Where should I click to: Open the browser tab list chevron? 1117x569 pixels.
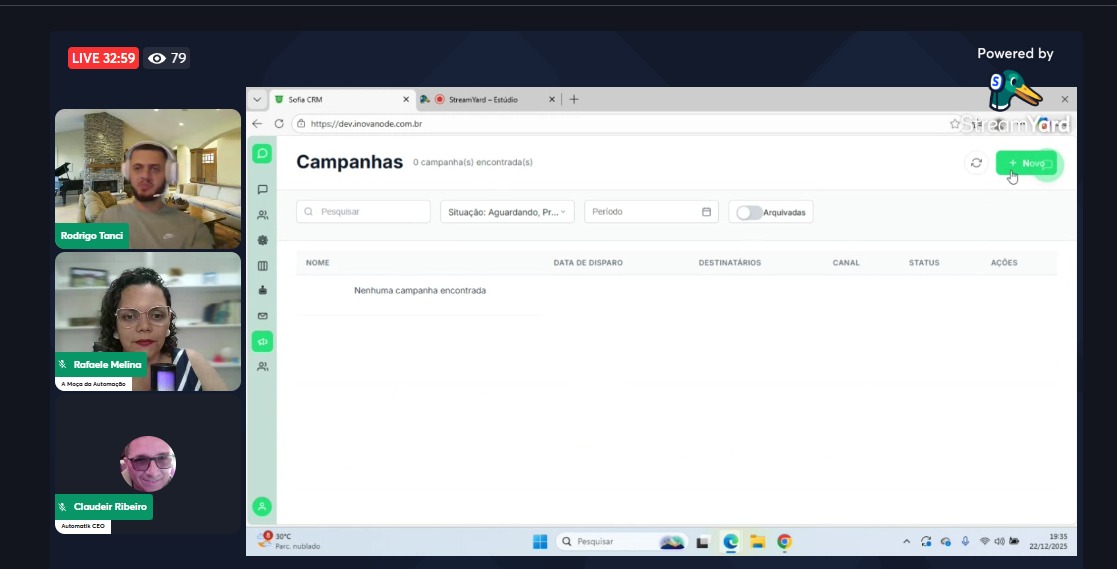tap(257, 100)
